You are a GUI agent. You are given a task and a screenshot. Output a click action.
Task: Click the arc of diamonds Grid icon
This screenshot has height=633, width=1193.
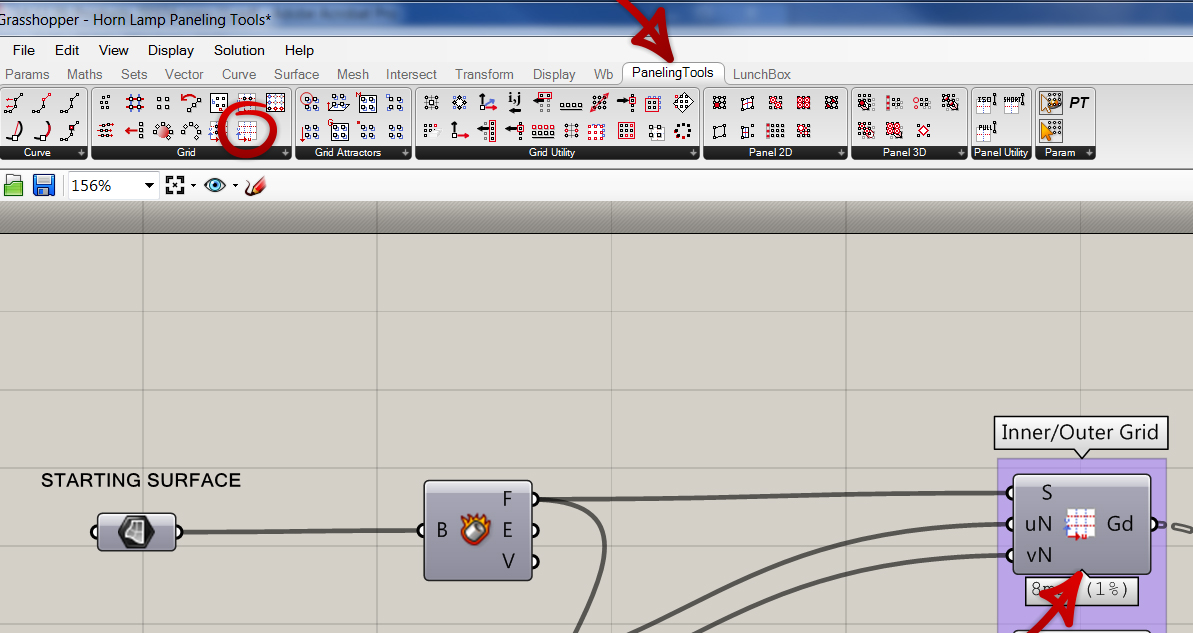pyautogui.click(x=191, y=131)
